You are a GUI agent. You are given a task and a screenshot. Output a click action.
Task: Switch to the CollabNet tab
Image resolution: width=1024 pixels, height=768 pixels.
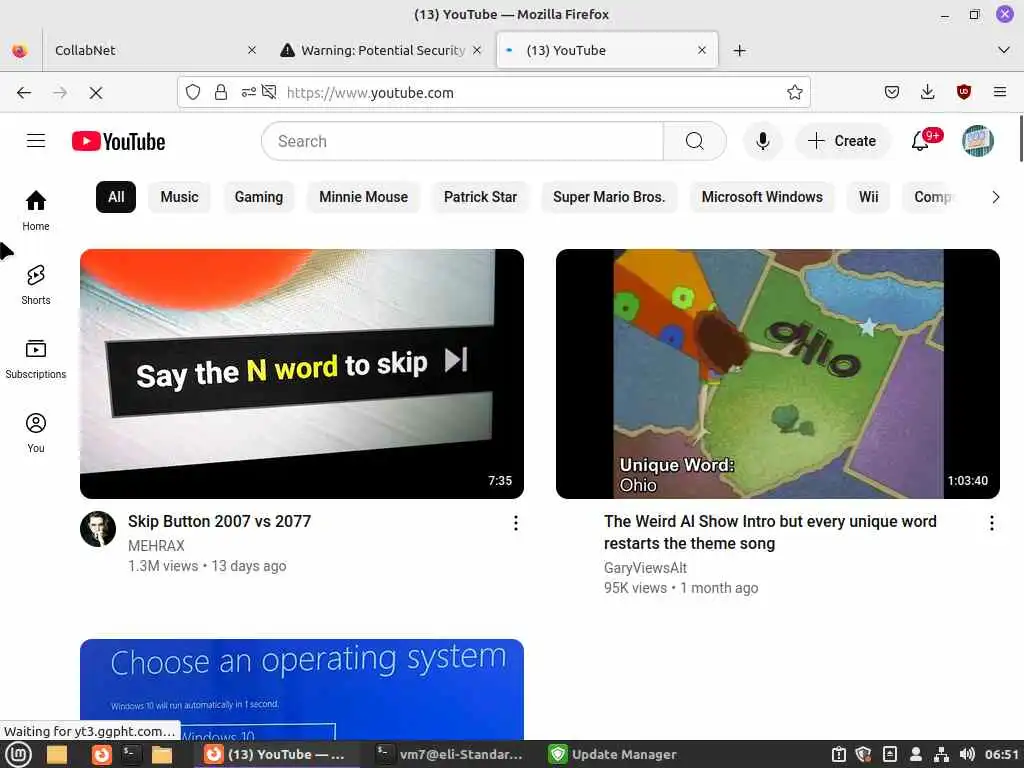click(153, 50)
